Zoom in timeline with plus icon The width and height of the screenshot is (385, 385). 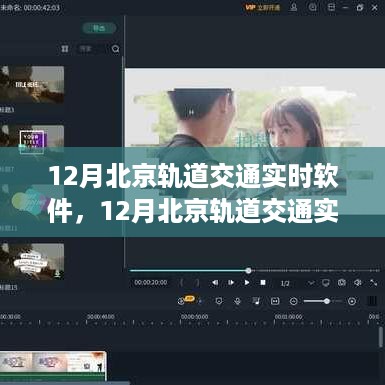[352, 301]
